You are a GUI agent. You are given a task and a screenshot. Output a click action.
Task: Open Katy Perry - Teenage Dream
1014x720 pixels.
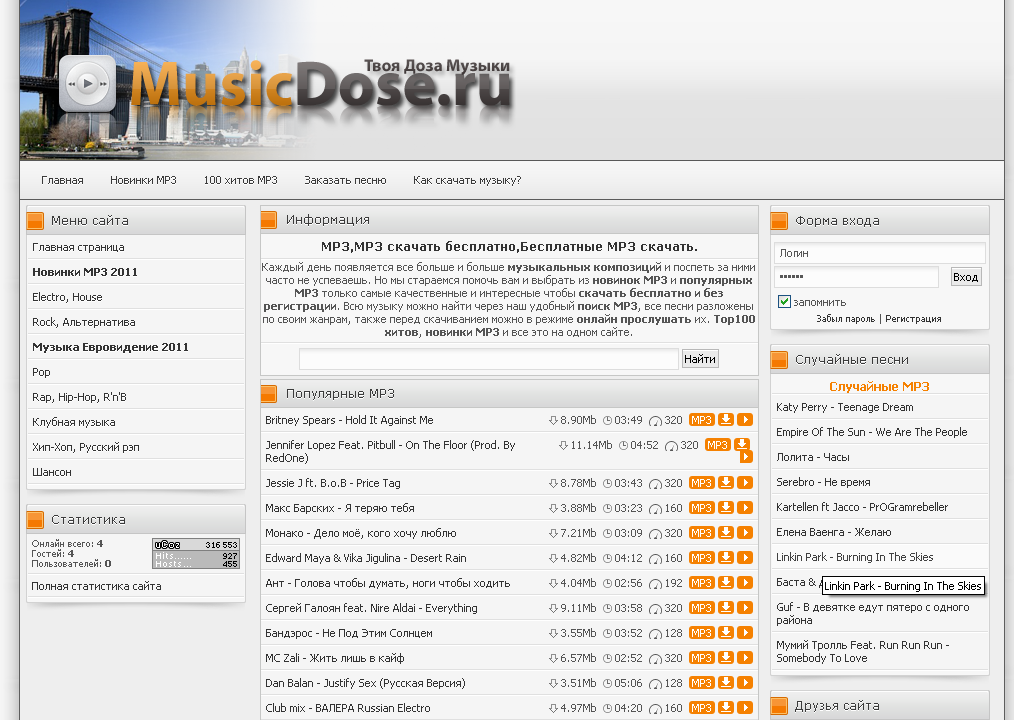coord(845,407)
